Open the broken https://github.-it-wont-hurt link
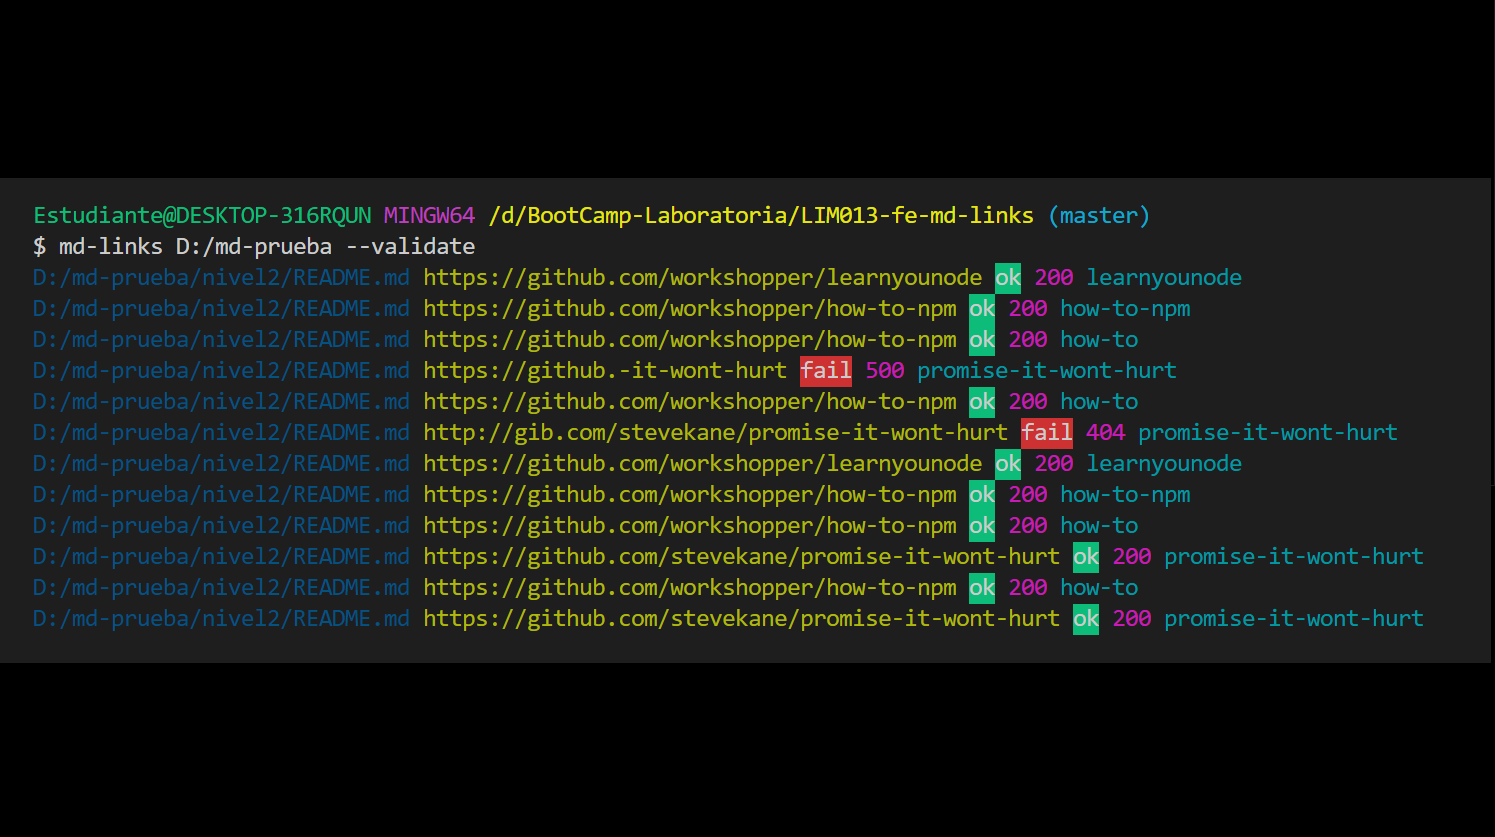The width and height of the screenshot is (1495, 837). 605,370
